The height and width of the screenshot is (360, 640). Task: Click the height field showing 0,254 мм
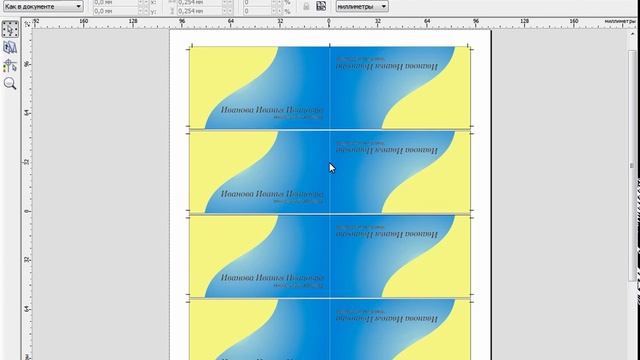tap(200, 11)
